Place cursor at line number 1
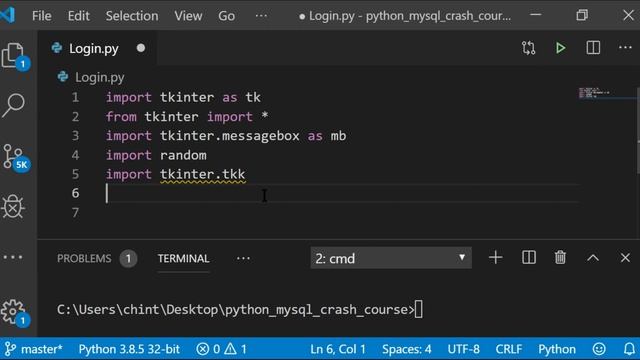Image resolution: width=640 pixels, height=360 pixels. (x=76, y=97)
